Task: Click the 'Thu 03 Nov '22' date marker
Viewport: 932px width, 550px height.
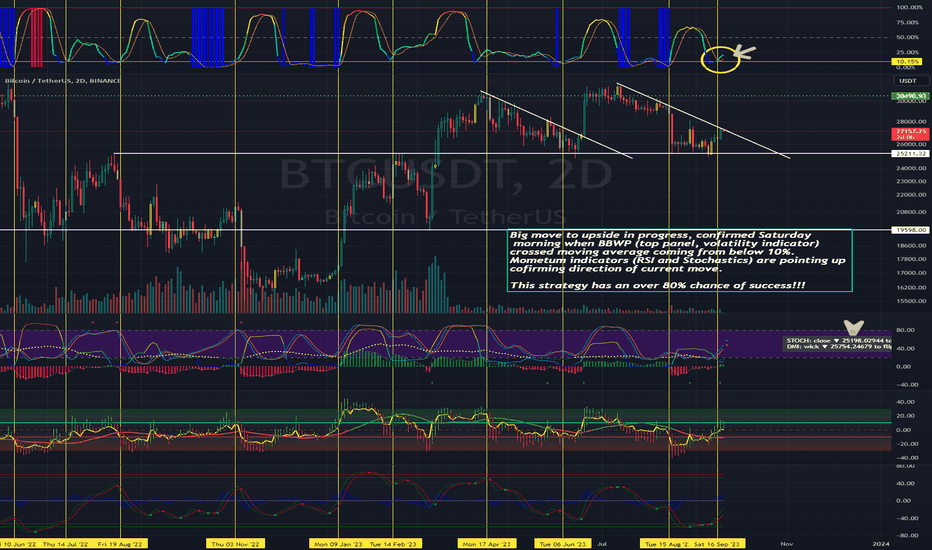Action: [235, 544]
